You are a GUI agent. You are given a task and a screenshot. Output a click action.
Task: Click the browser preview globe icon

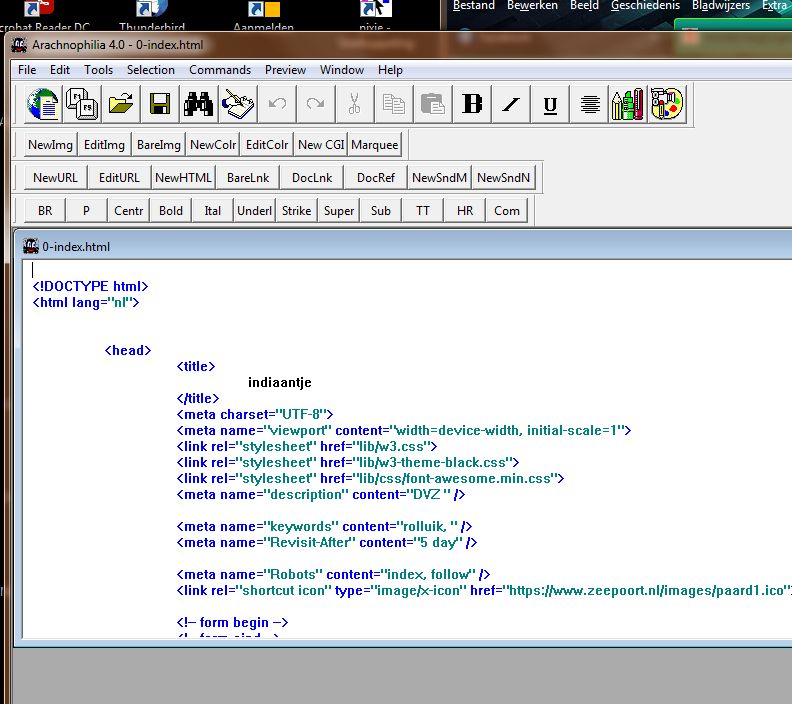pos(43,104)
